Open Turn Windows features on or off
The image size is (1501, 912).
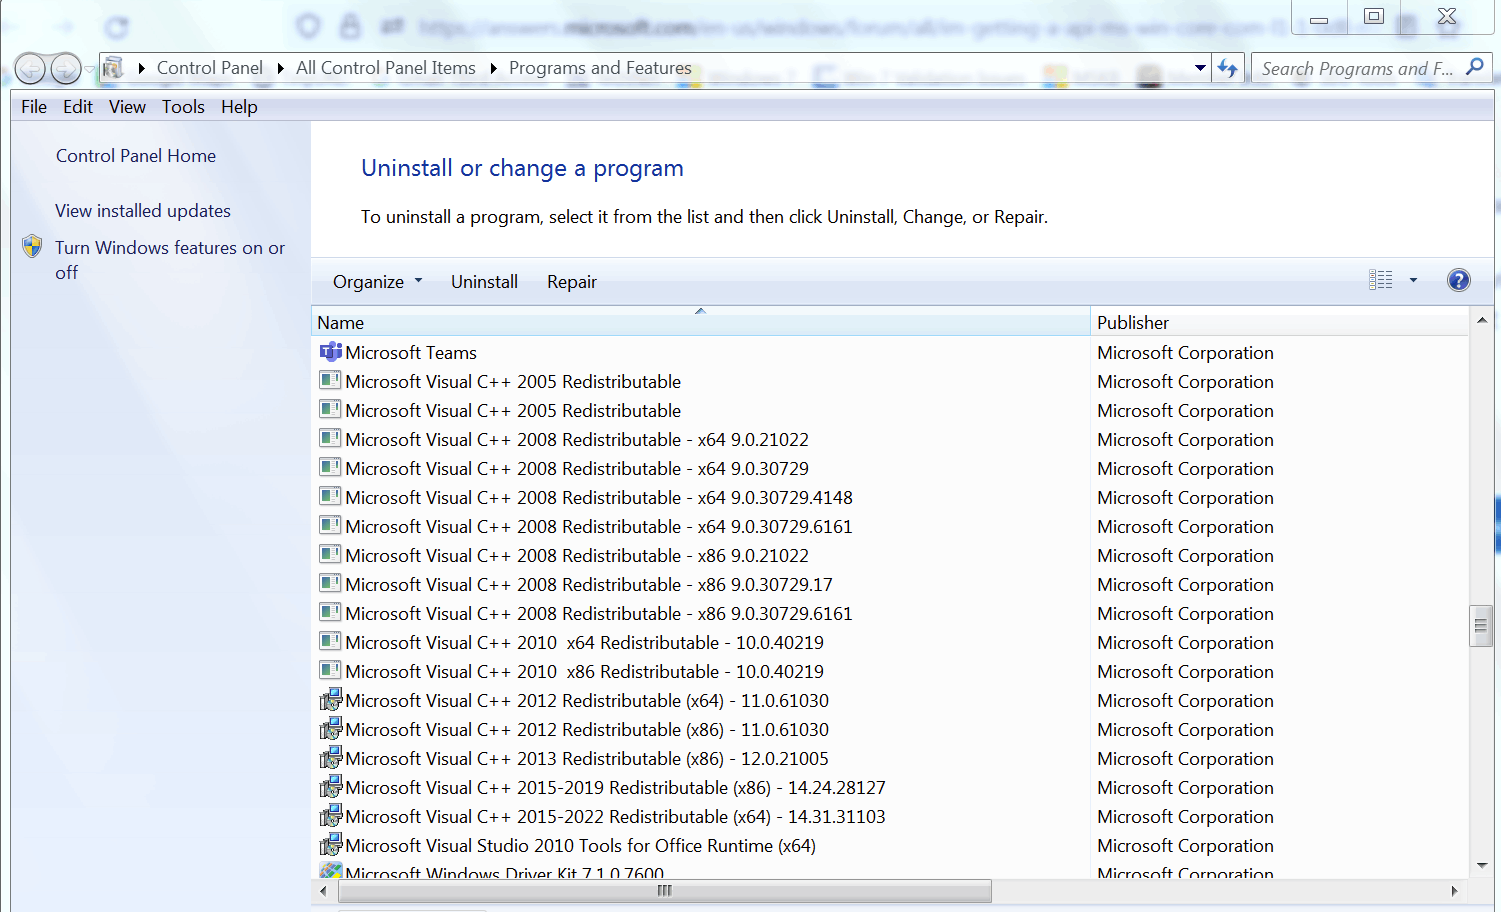(x=170, y=260)
